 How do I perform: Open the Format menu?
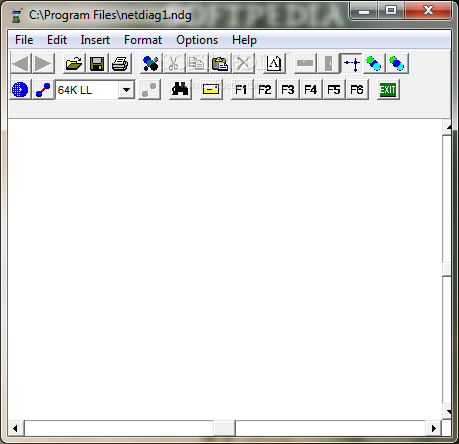pyautogui.click(x=143, y=40)
